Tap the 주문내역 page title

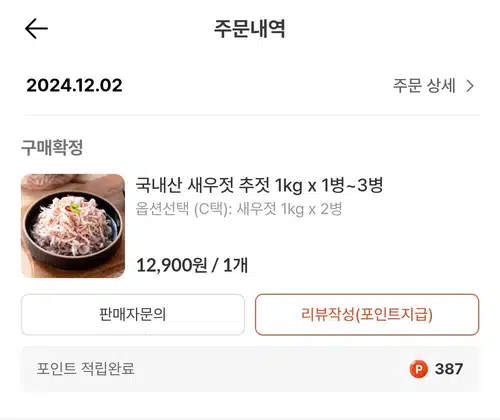pyautogui.click(x=250, y=29)
